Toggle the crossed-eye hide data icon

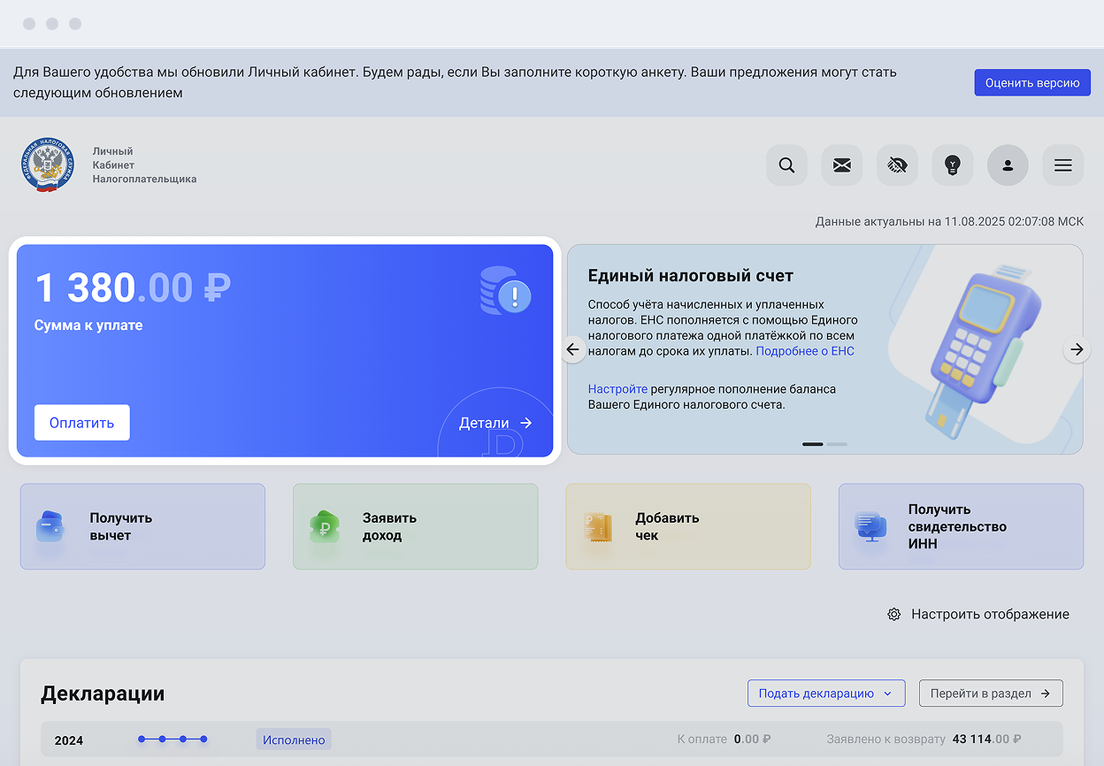897,165
